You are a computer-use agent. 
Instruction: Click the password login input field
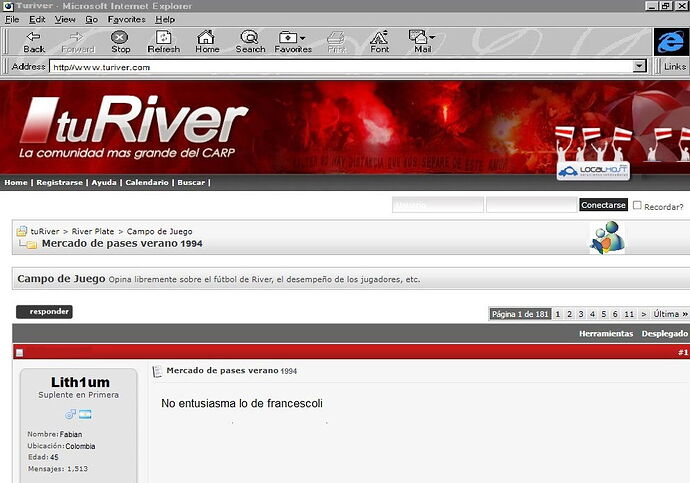[x=532, y=205]
